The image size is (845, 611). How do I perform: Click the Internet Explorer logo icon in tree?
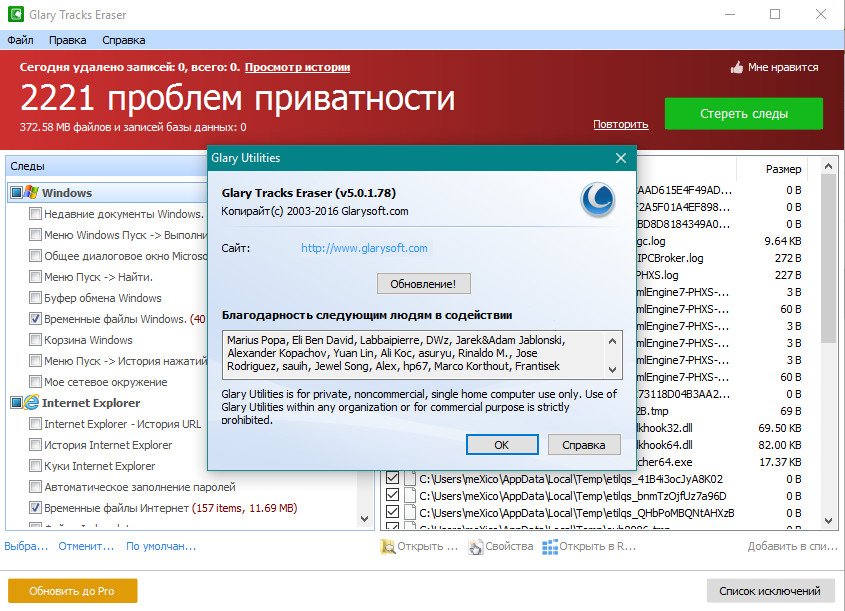pyautogui.click(x=31, y=402)
